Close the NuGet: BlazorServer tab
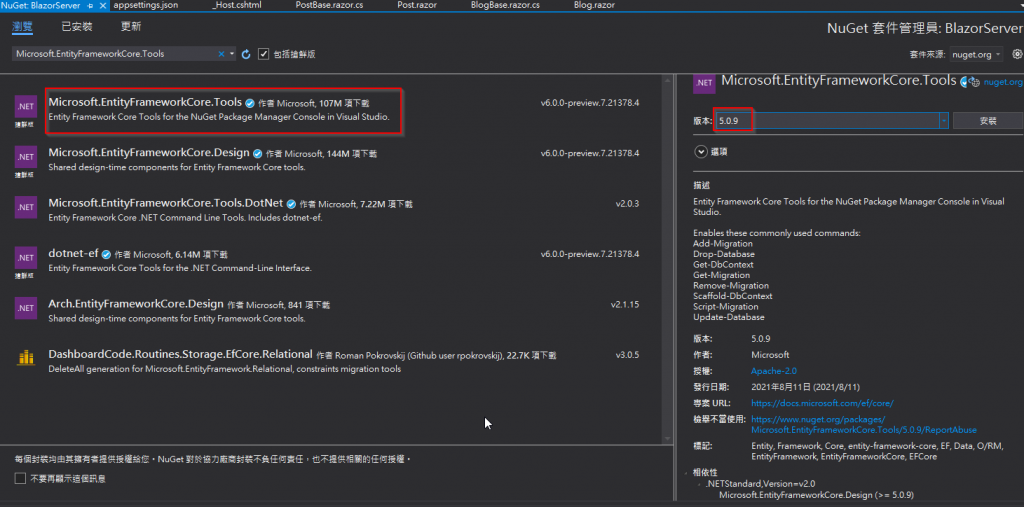This screenshot has width=1024, height=507. pos(101,5)
